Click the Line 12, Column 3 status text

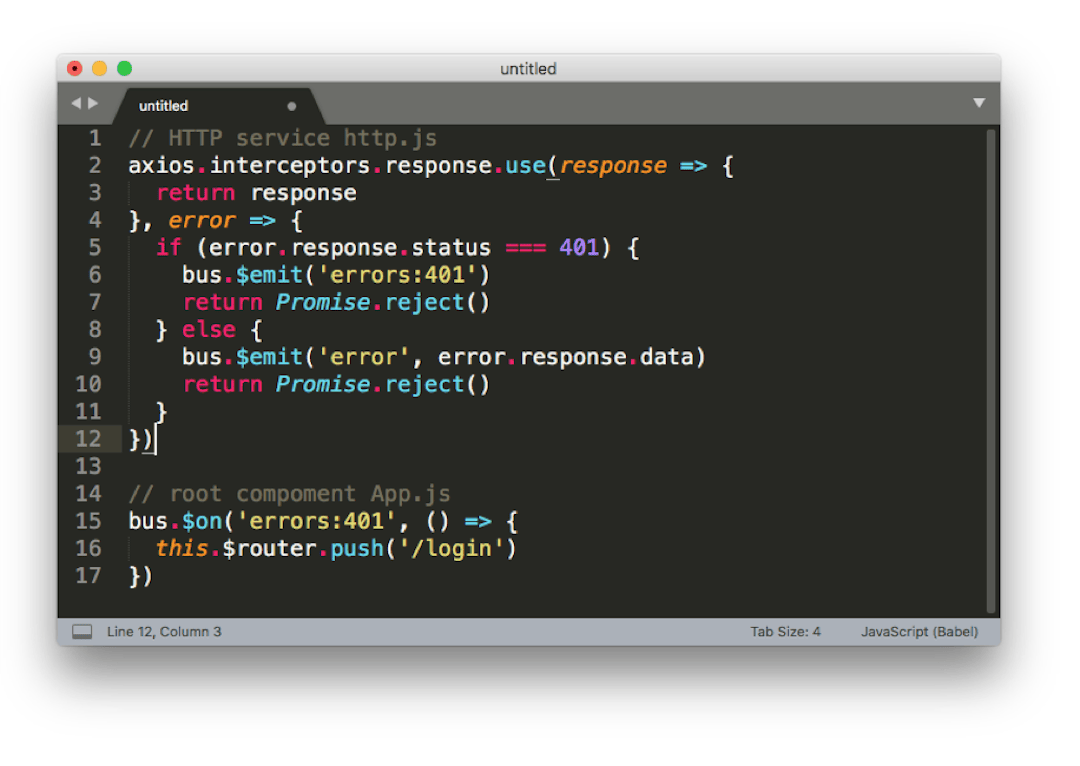164,632
